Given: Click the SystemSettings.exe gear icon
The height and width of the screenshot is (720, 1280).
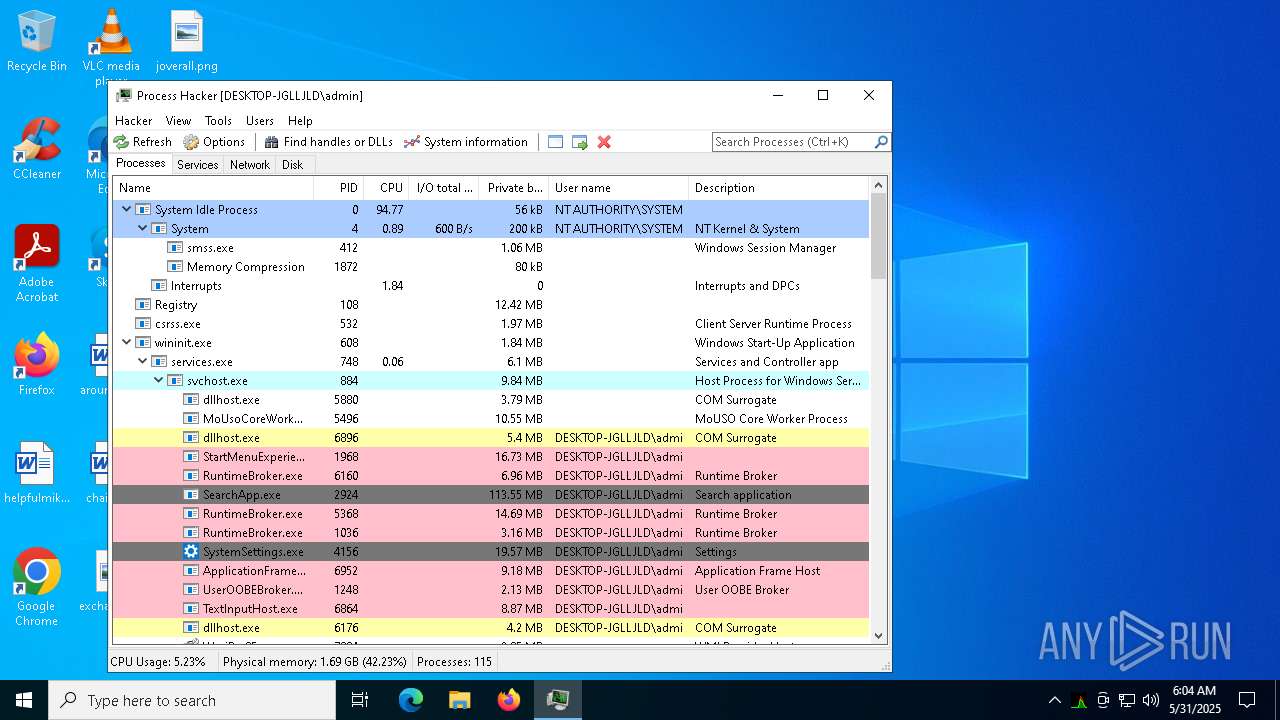Looking at the screenshot, I should [191, 552].
